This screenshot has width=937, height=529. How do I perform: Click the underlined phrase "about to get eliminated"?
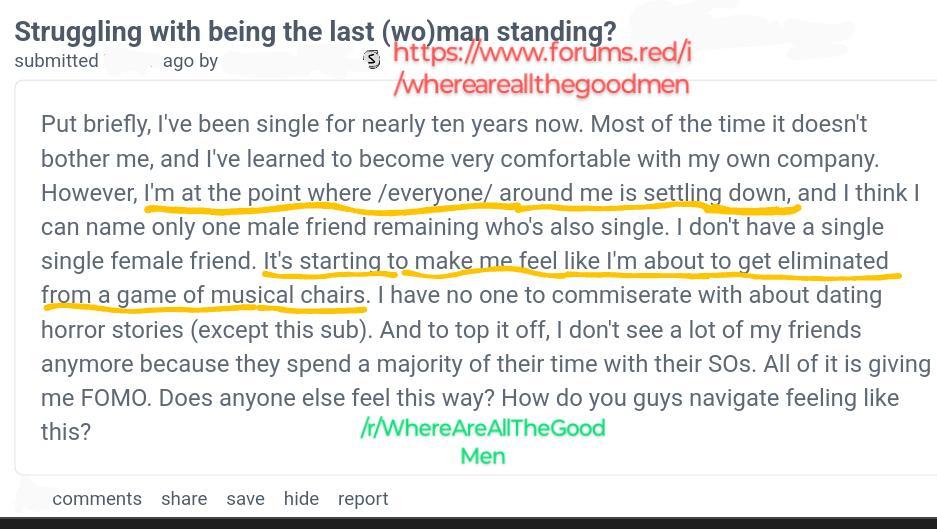point(766,262)
